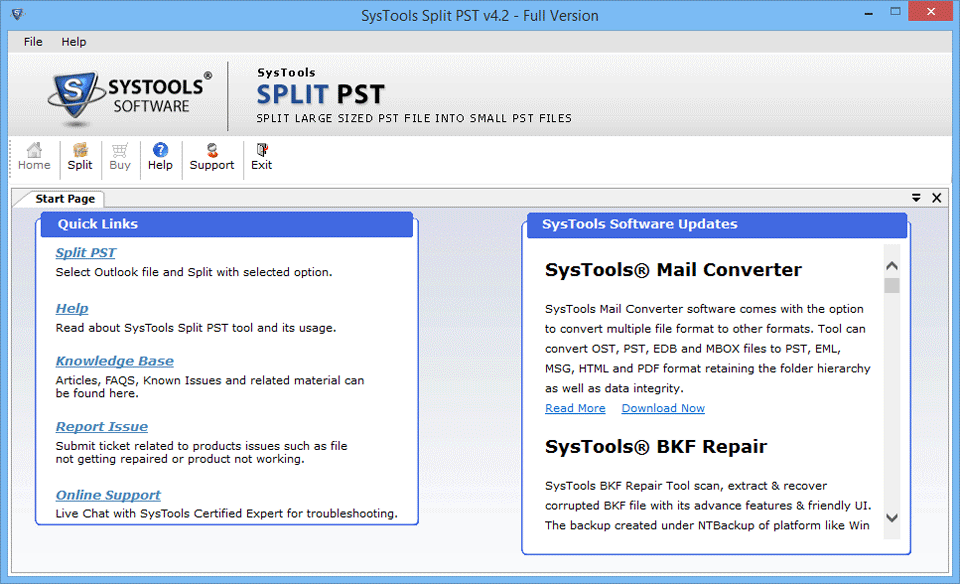Click the Home toolbar icon

[x=34, y=157]
